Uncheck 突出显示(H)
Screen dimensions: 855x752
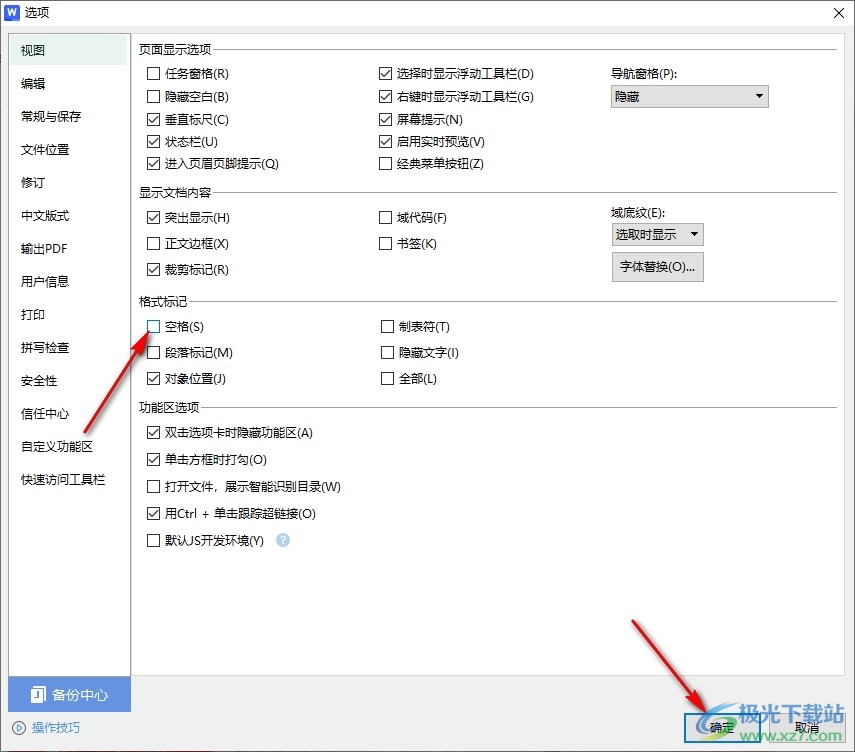pyautogui.click(x=154, y=218)
